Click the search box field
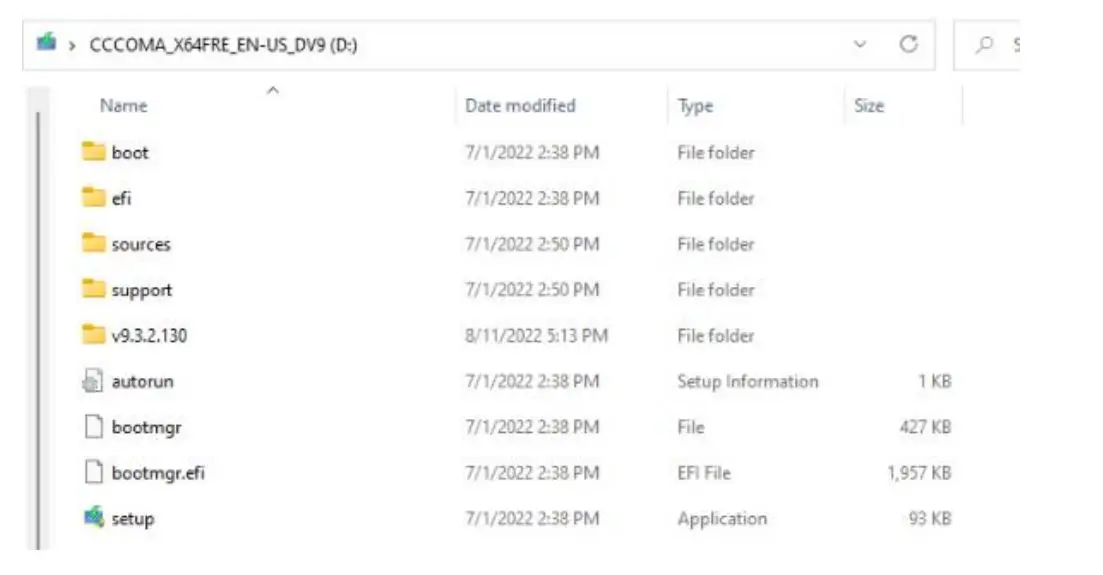This screenshot has height=575, width=1103. [x=995, y=45]
